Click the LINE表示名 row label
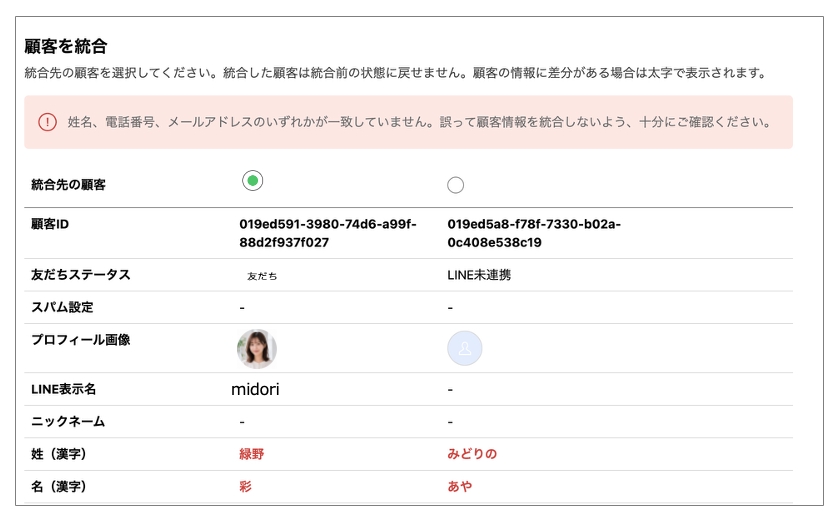839x518 pixels. coord(64,389)
